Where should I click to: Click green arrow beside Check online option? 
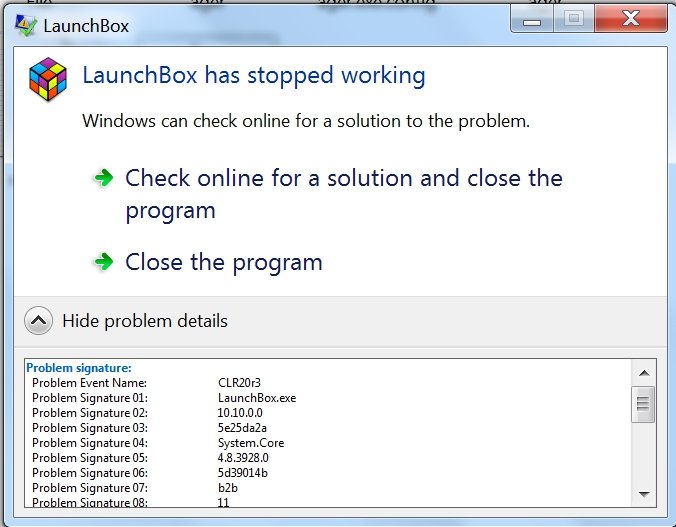pyautogui.click(x=103, y=178)
